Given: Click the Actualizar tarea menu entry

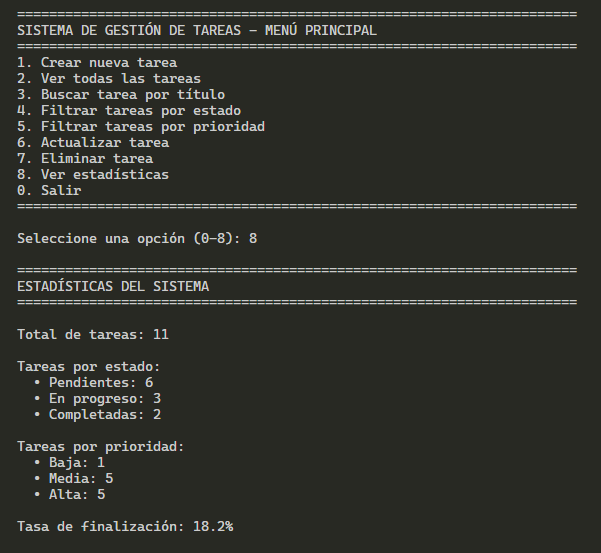Looking at the screenshot, I should 93,142.
